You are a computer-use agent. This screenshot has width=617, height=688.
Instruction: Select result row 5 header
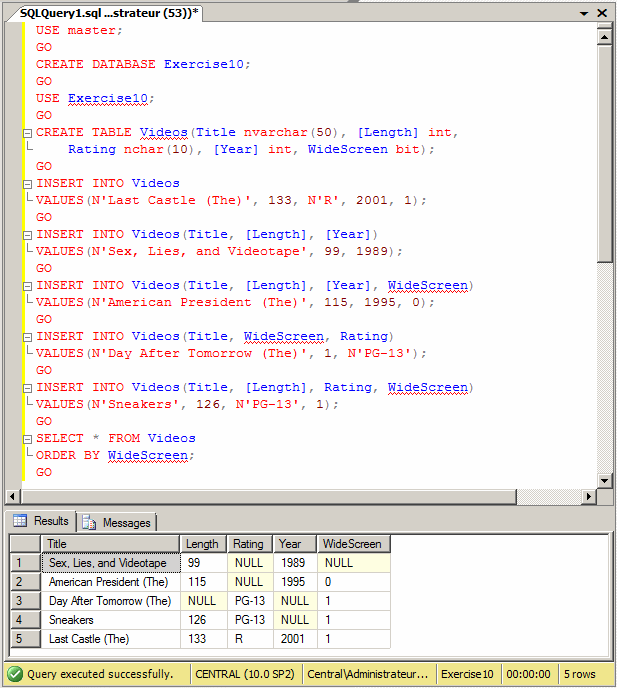click(25, 638)
